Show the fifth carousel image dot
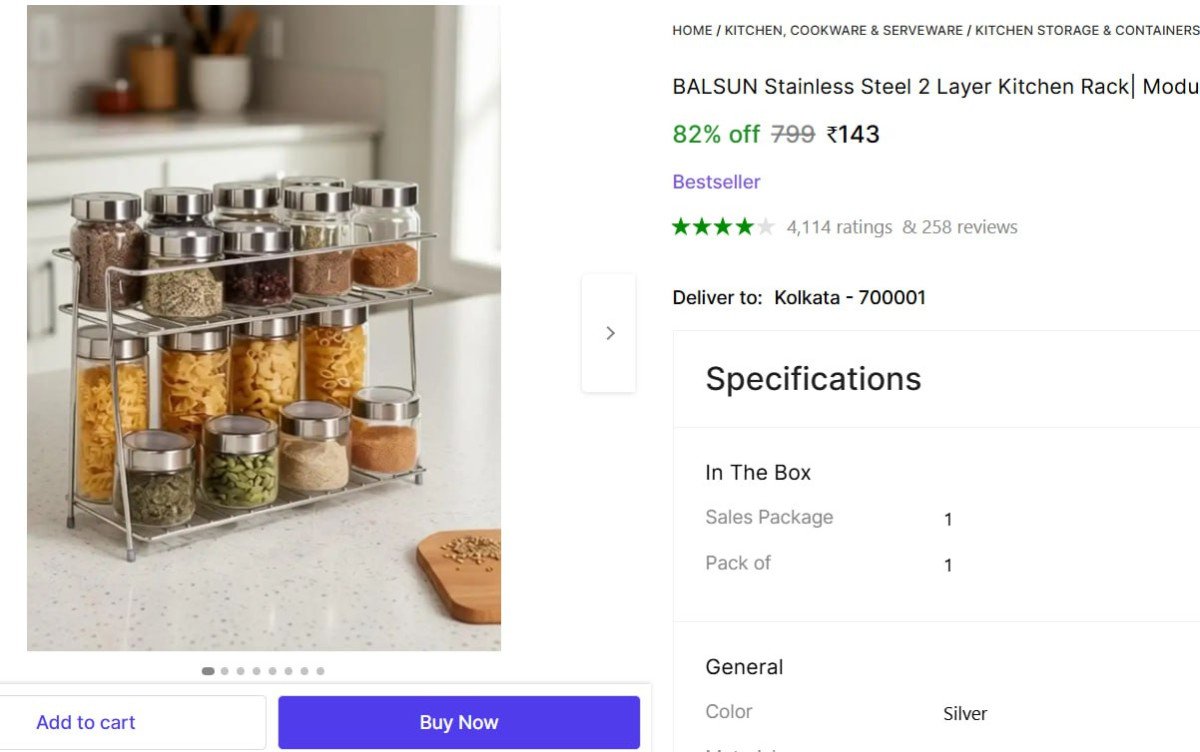Image resolution: width=1200 pixels, height=752 pixels. 273,671
